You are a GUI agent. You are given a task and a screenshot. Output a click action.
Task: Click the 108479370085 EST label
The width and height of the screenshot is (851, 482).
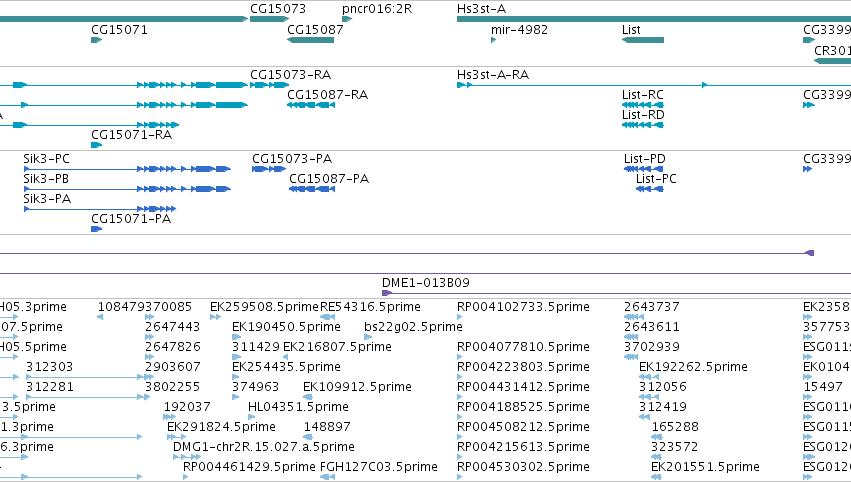pyautogui.click(x=144, y=307)
